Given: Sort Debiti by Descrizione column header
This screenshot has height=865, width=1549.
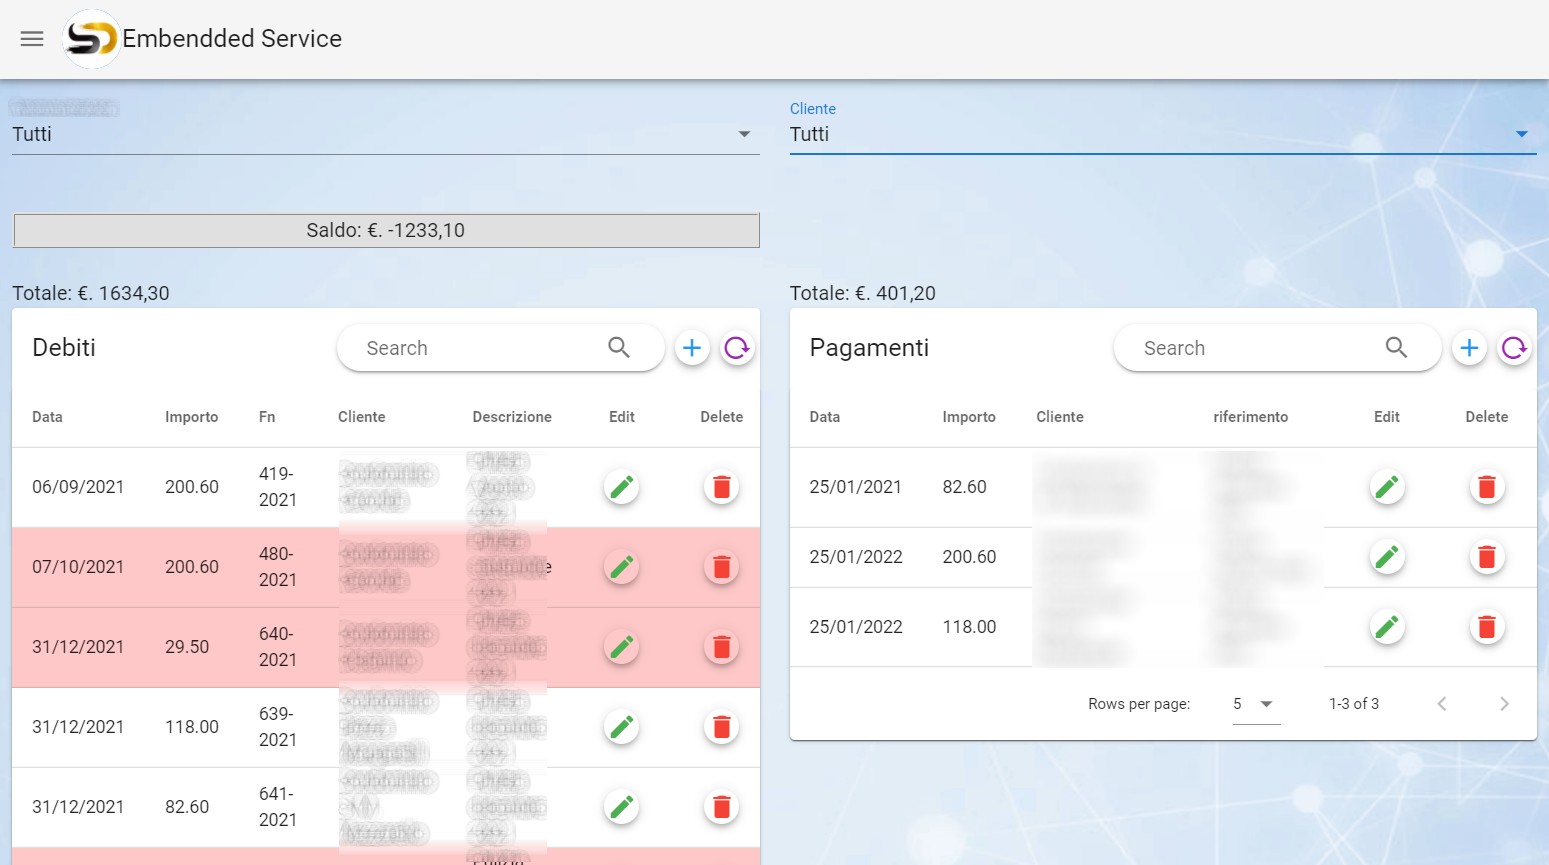Looking at the screenshot, I should click(512, 417).
